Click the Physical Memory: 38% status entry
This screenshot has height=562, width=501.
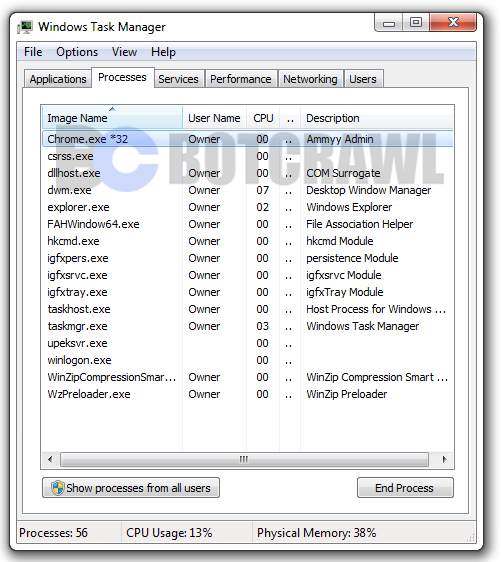316,533
